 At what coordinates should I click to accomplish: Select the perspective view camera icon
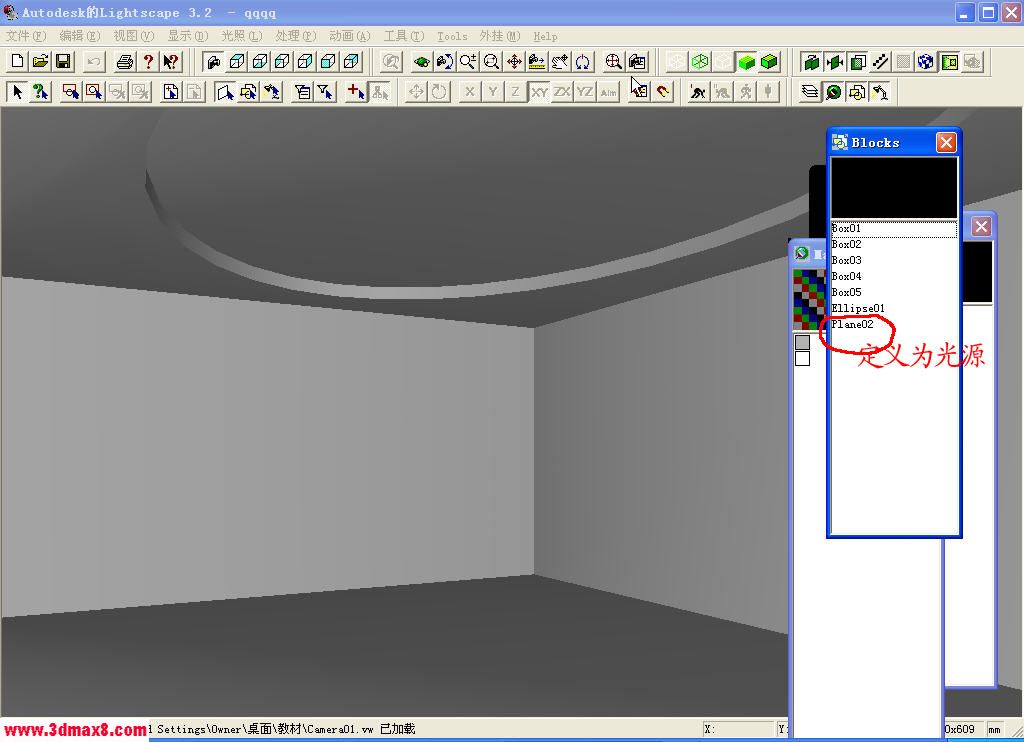[214, 61]
